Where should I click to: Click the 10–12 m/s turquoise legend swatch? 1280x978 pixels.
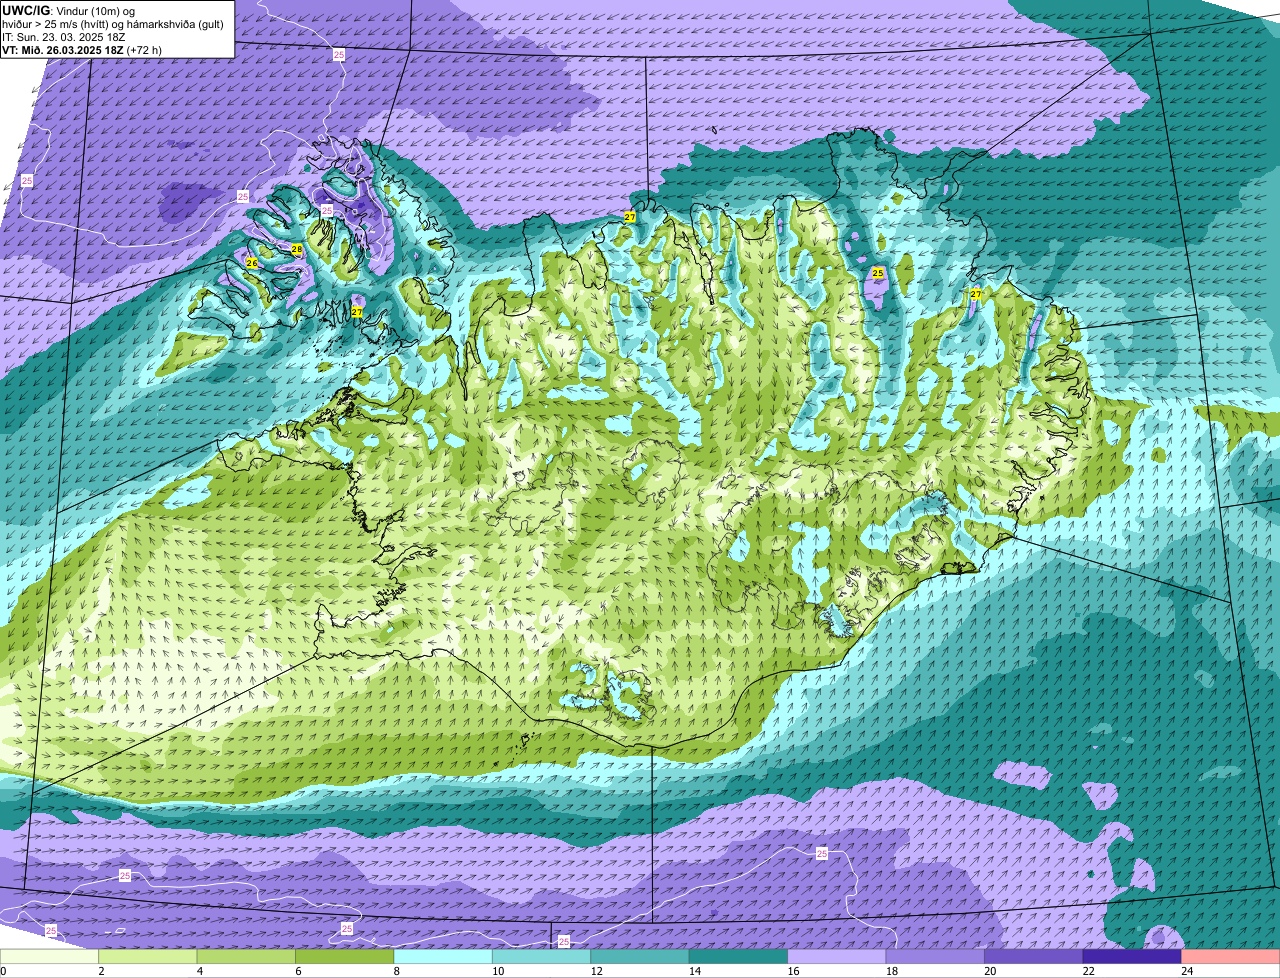(x=542, y=956)
